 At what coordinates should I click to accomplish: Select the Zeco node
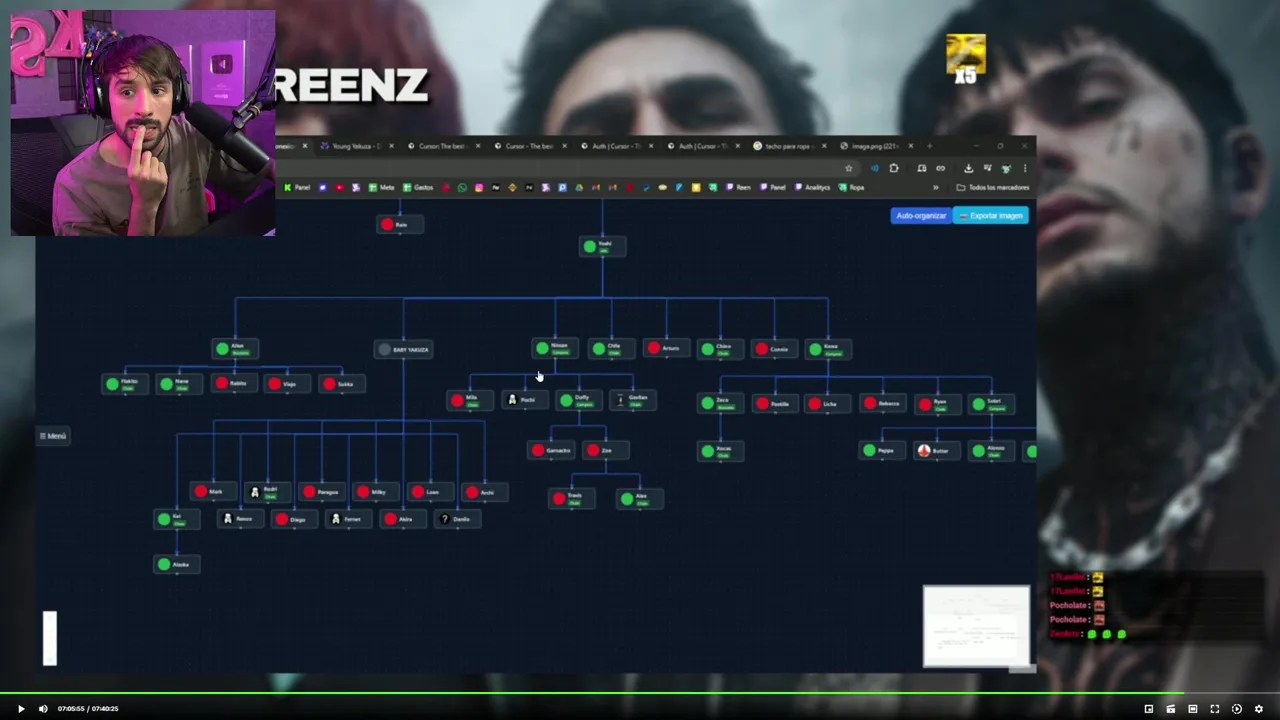(x=721, y=402)
